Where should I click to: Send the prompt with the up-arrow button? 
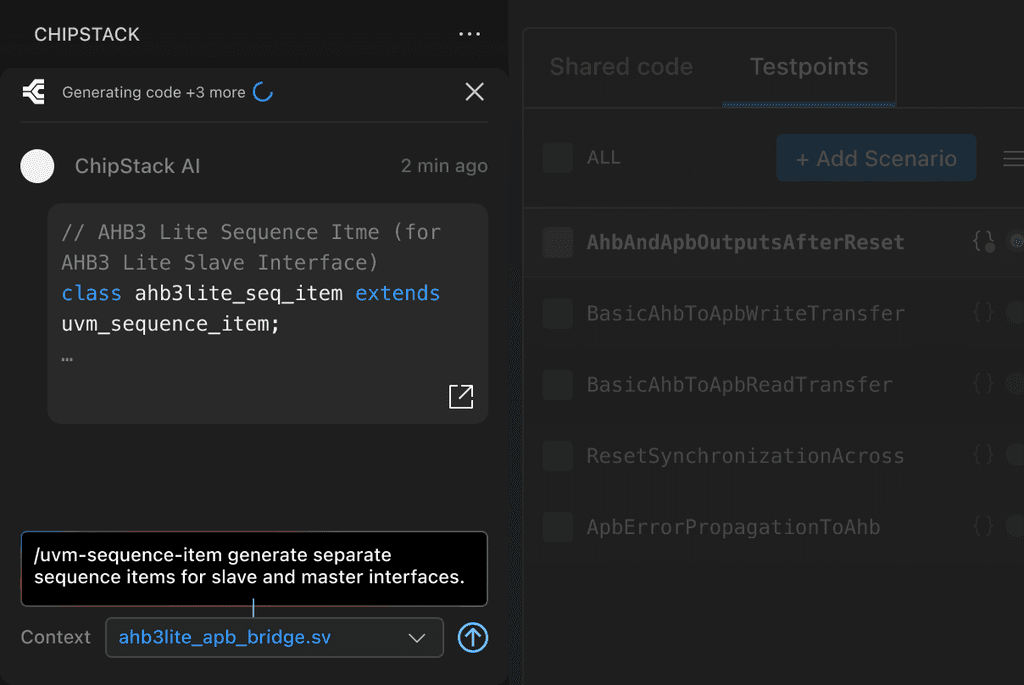(473, 637)
